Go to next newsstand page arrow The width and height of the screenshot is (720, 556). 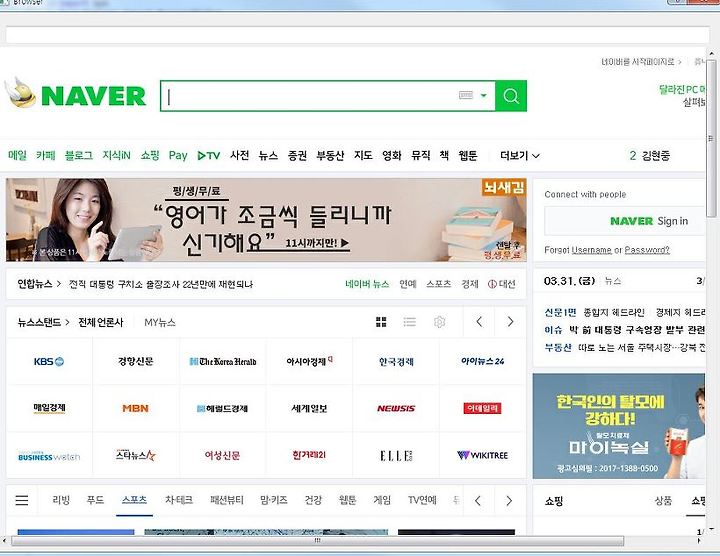510,322
